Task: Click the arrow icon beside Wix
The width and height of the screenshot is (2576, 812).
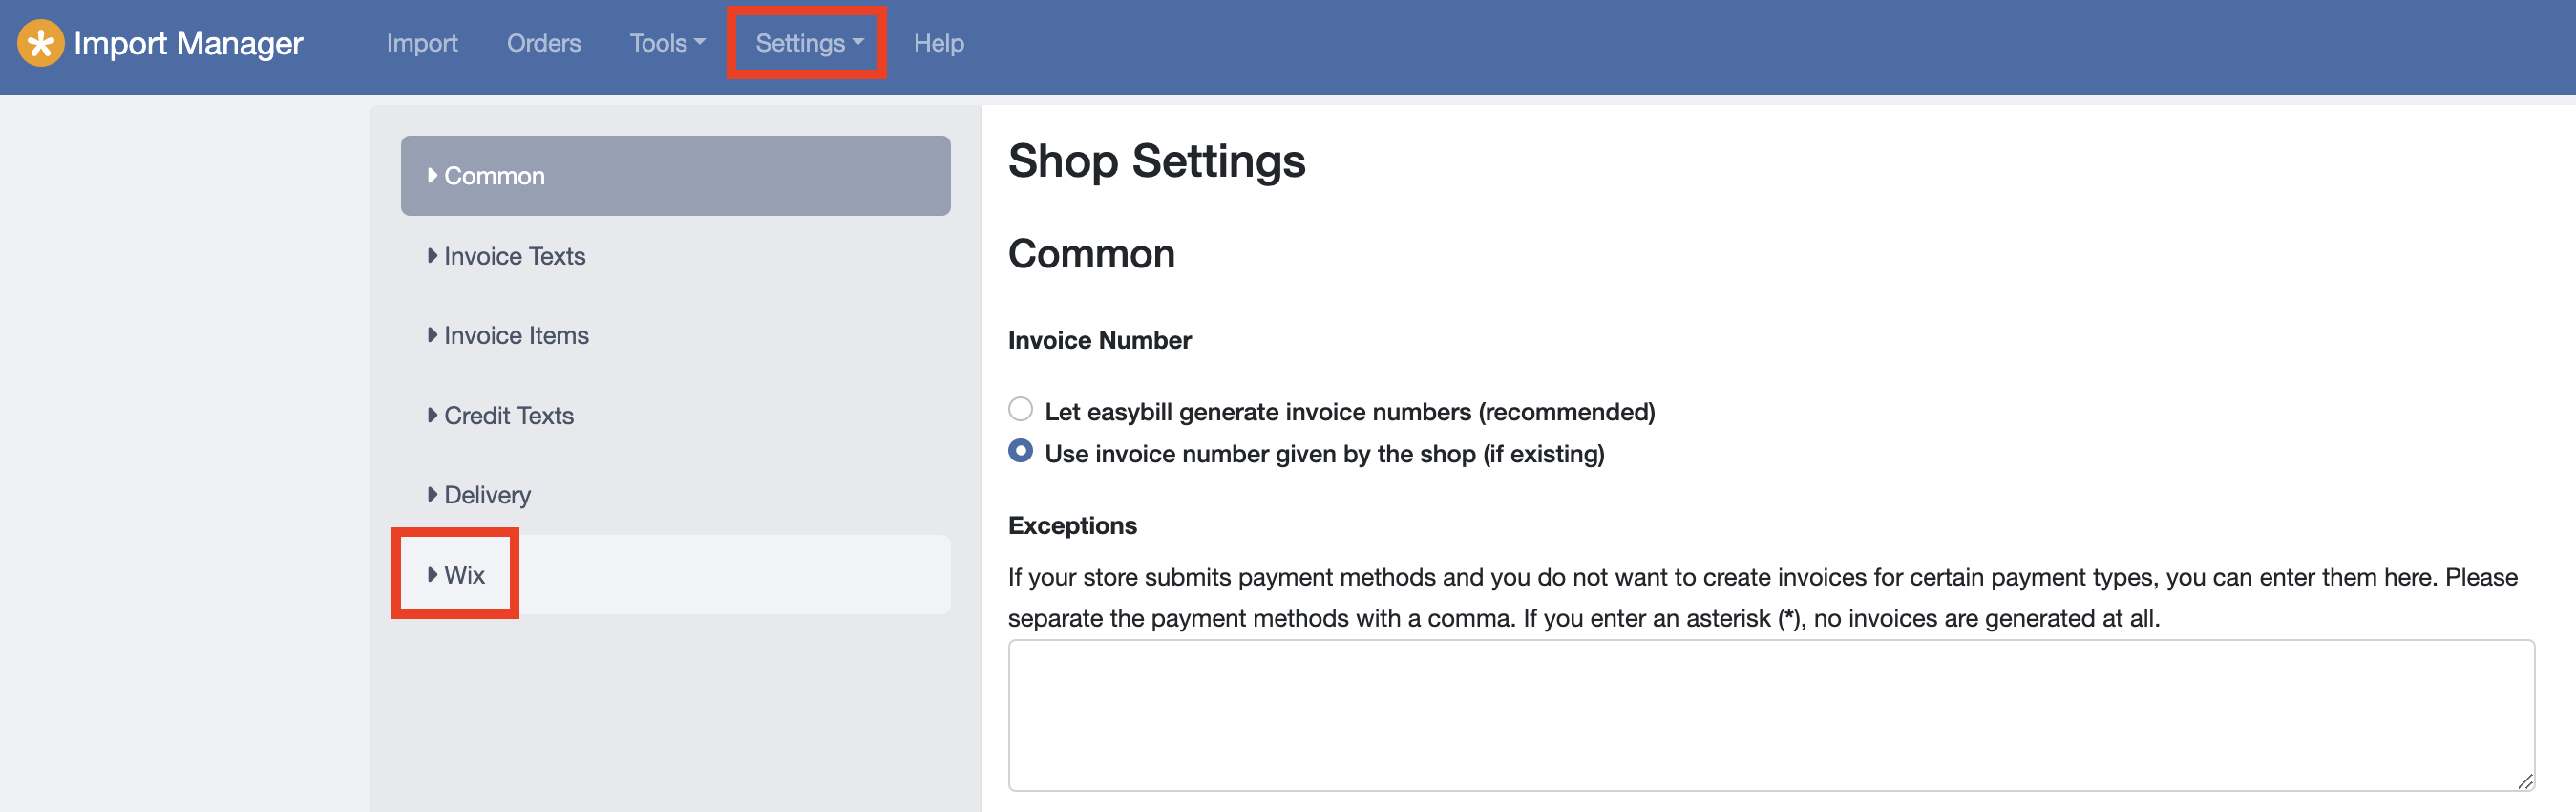Action: tap(432, 574)
